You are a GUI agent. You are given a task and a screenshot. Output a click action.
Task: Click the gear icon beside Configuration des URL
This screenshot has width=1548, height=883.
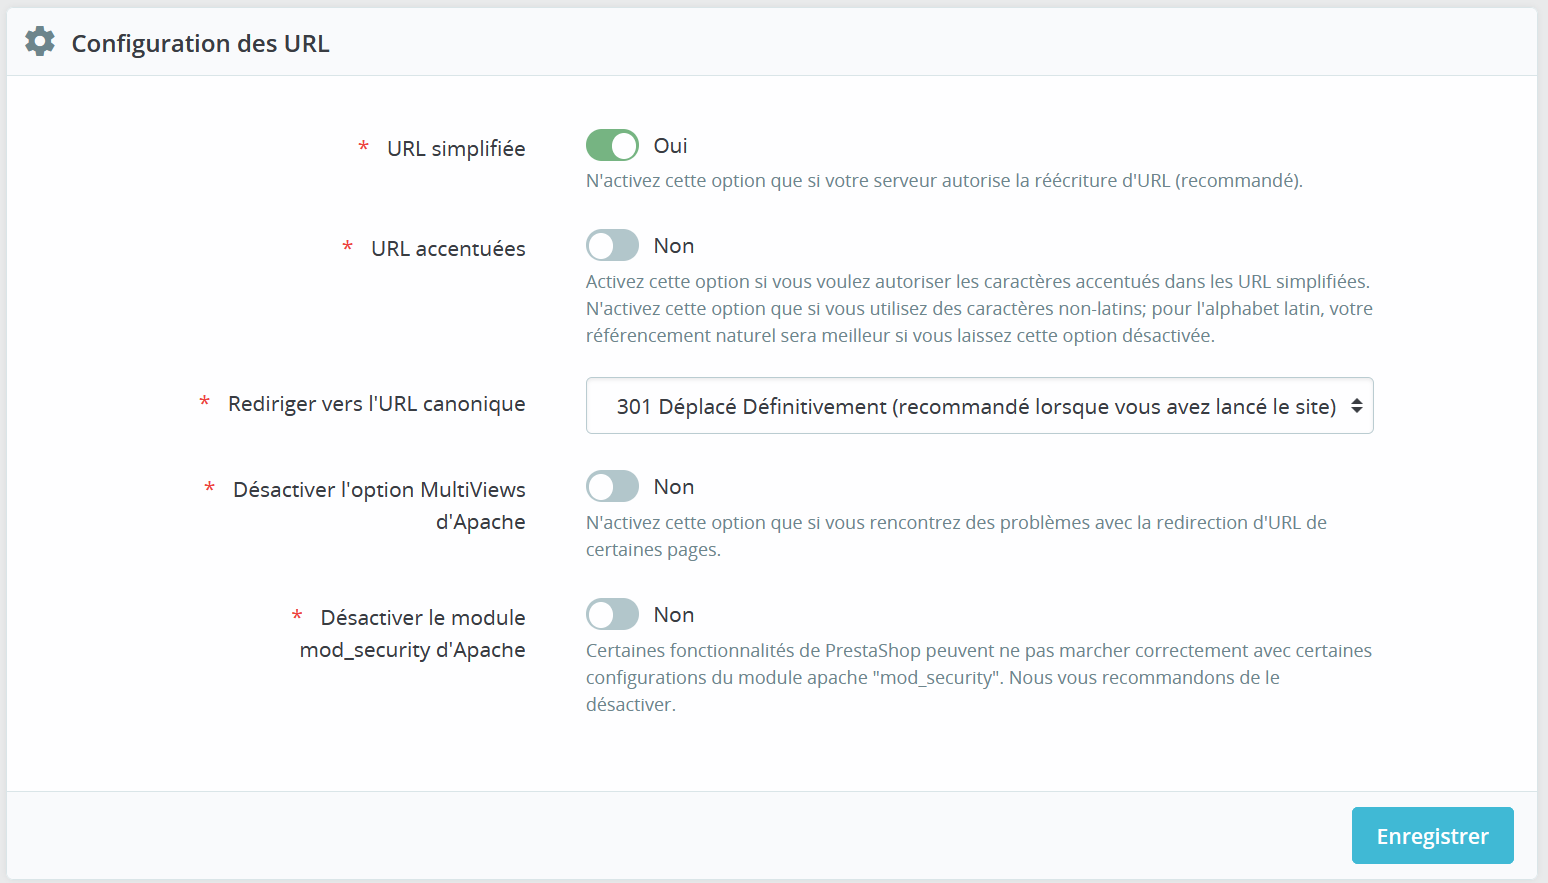point(40,42)
